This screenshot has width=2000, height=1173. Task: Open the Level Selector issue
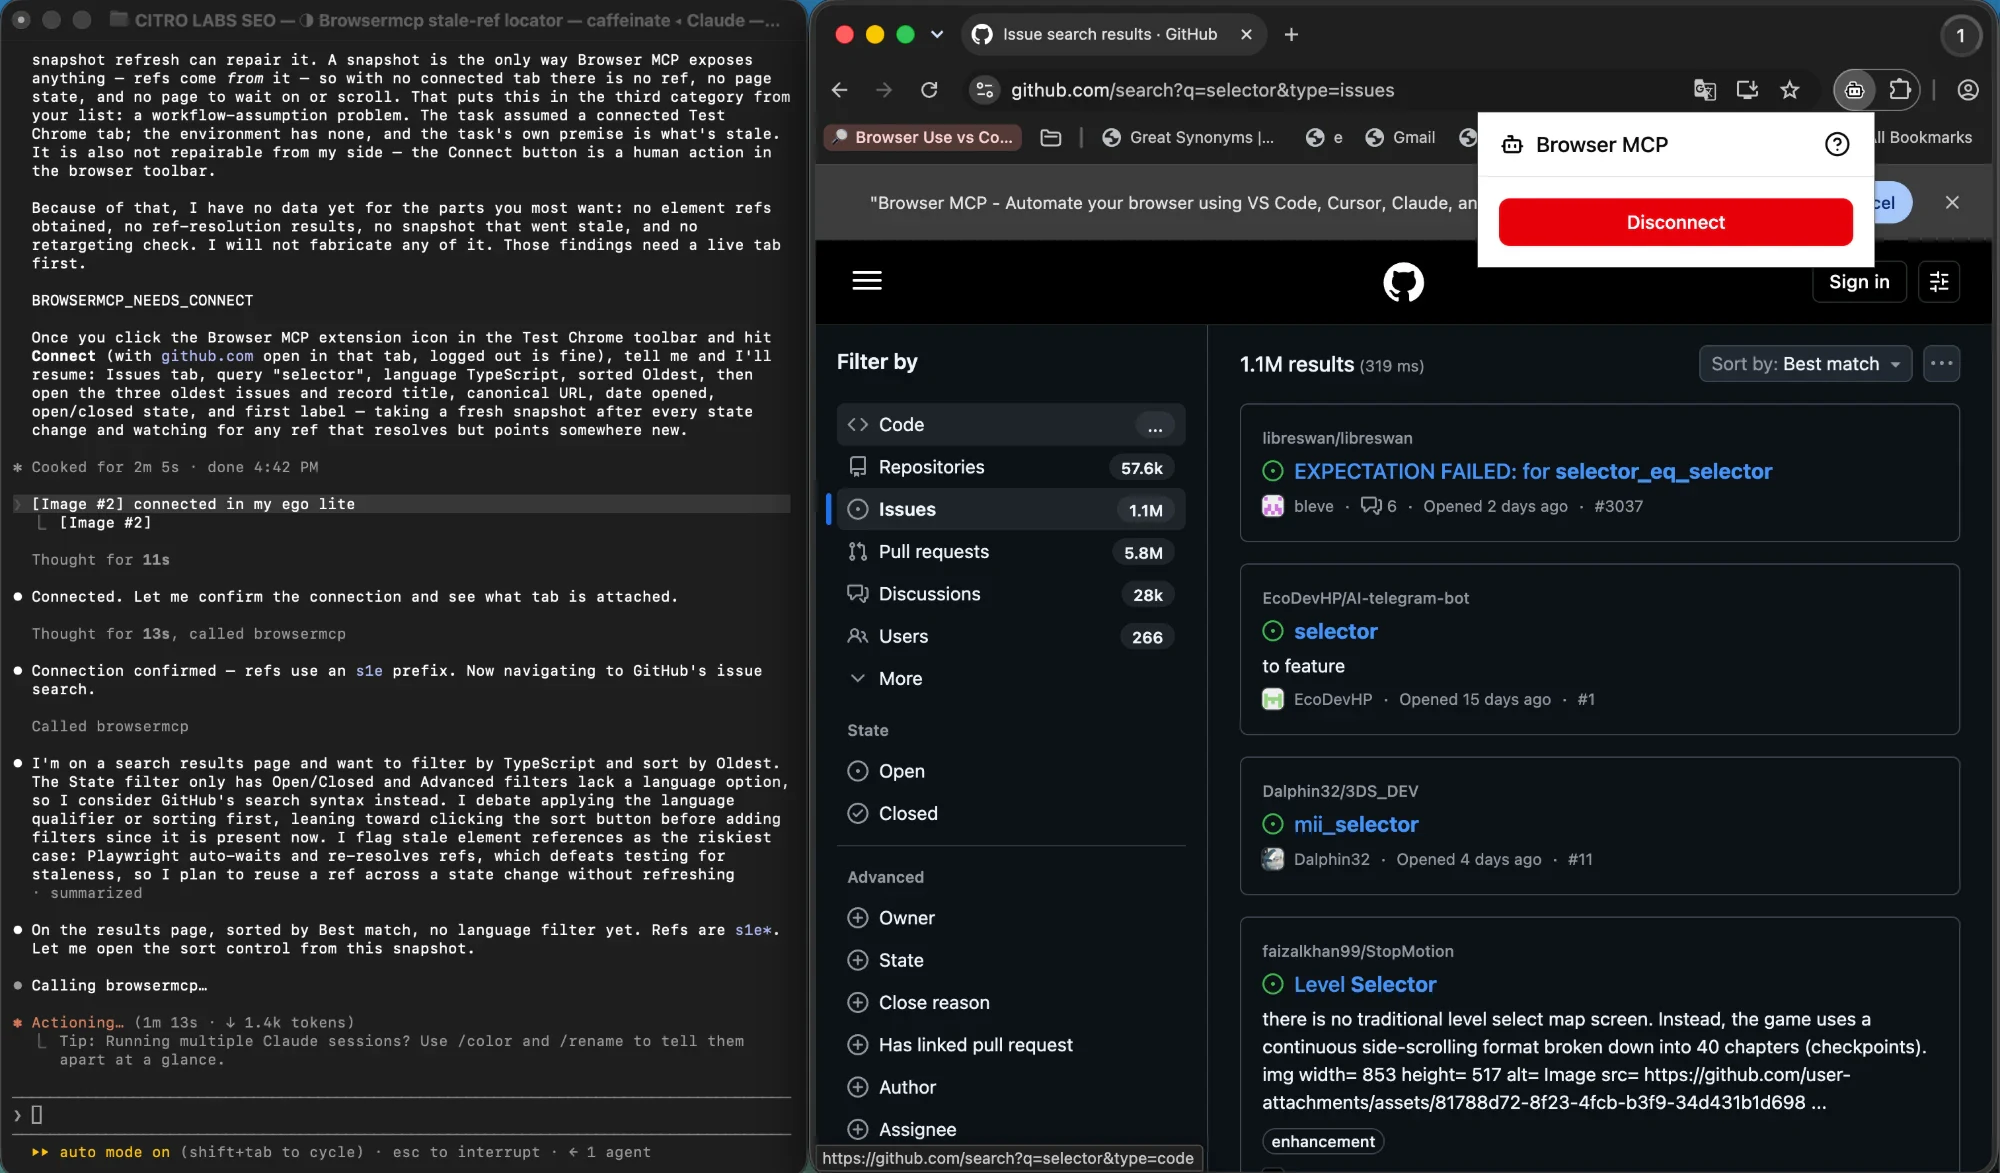pyautogui.click(x=1364, y=984)
